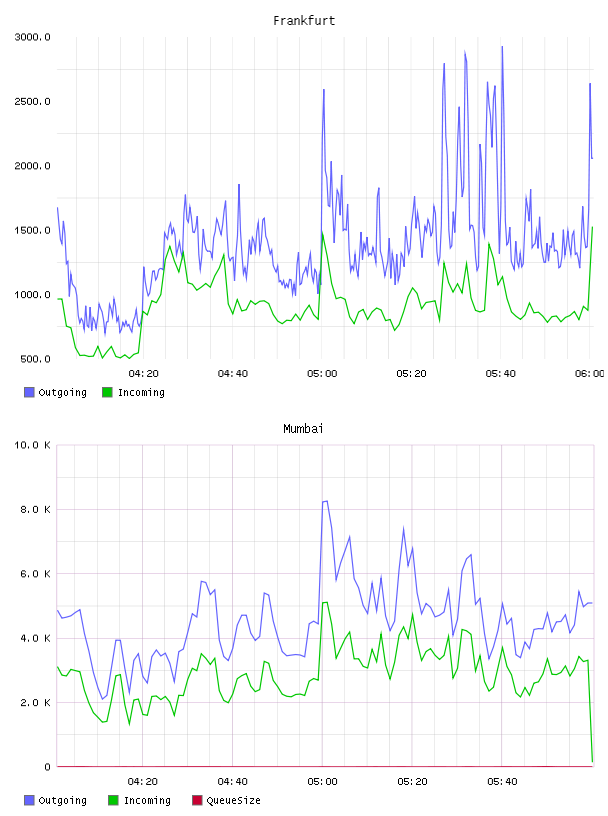608x816 pixels.
Task: Click the Mumbai chart title
Action: 303,429
